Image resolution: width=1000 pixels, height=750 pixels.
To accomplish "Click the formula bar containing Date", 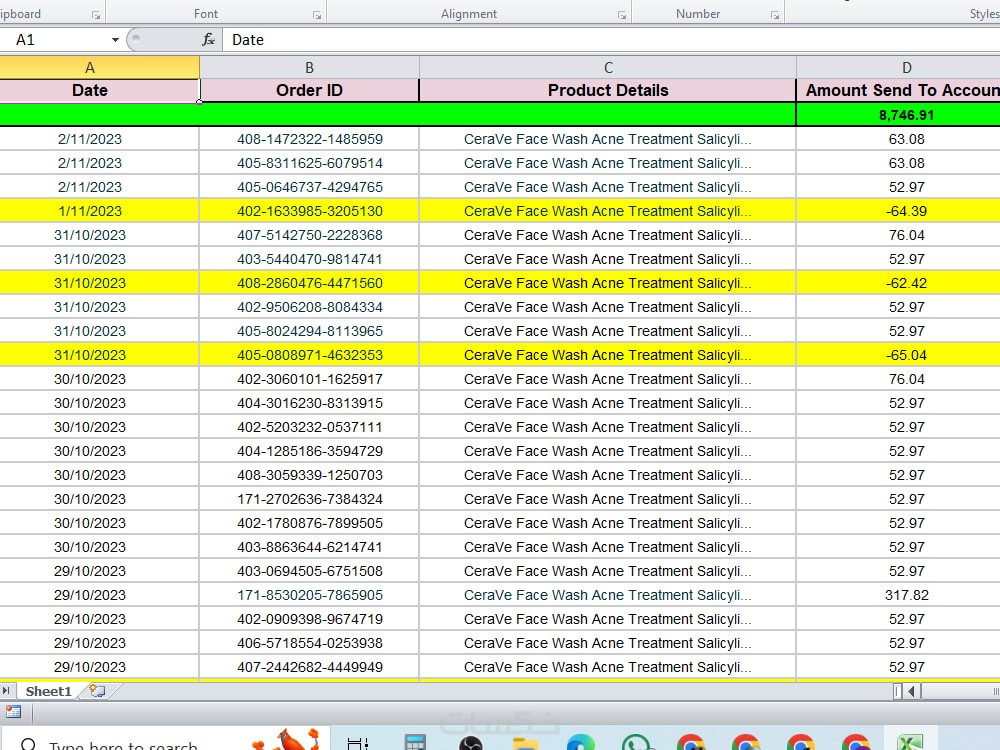I will (611, 40).
